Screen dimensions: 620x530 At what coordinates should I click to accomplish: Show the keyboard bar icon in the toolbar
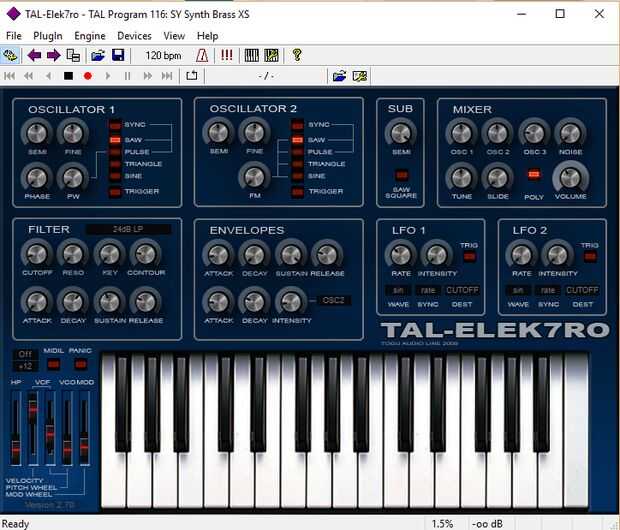coord(251,55)
